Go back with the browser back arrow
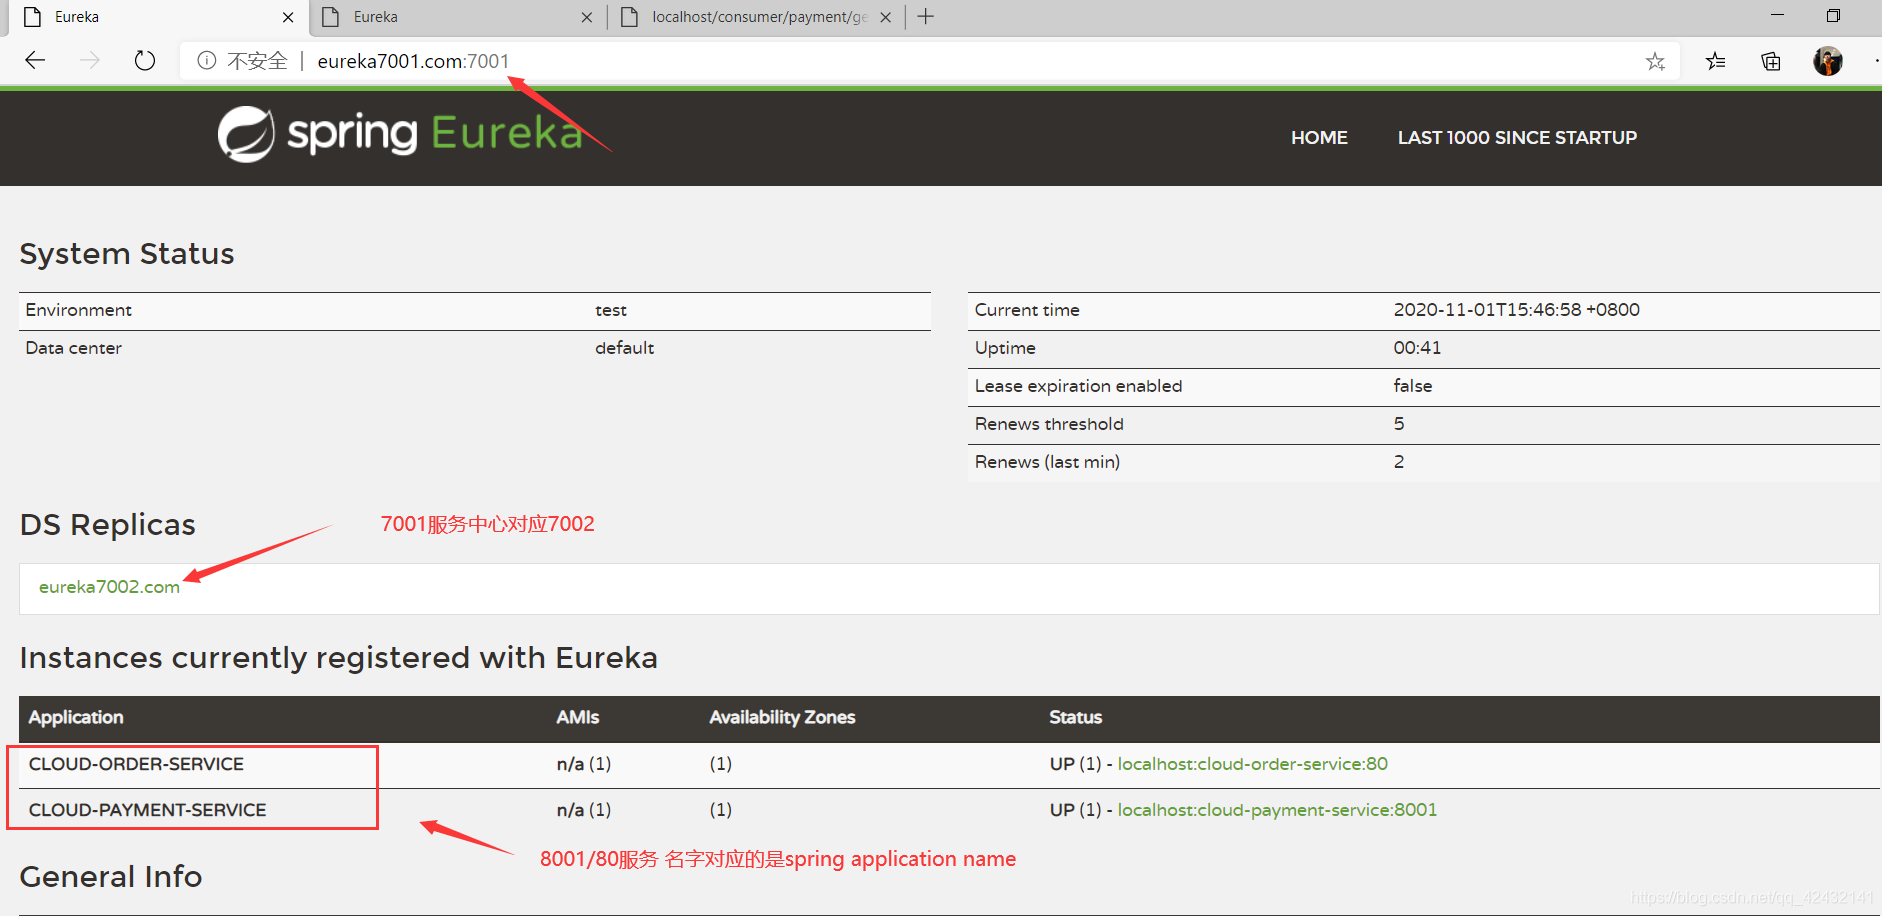 tap(35, 60)
